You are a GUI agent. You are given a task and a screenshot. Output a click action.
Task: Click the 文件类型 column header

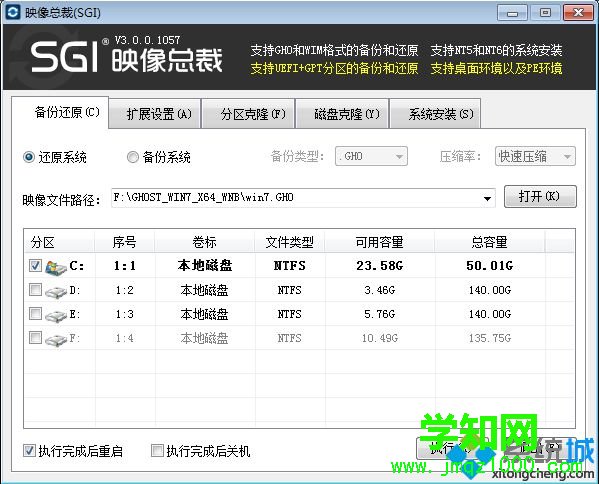290,242
